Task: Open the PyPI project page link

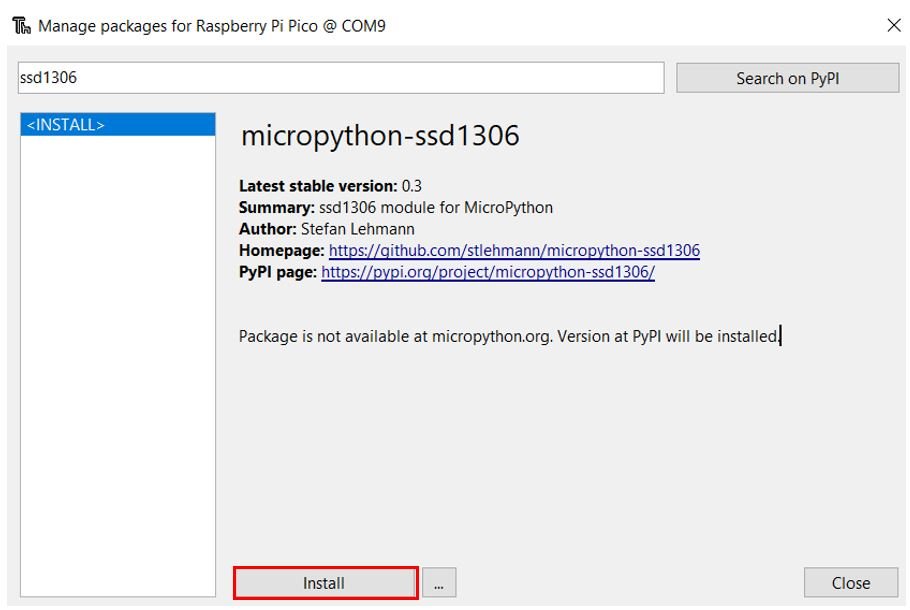Action: click(x=488, y=272)
